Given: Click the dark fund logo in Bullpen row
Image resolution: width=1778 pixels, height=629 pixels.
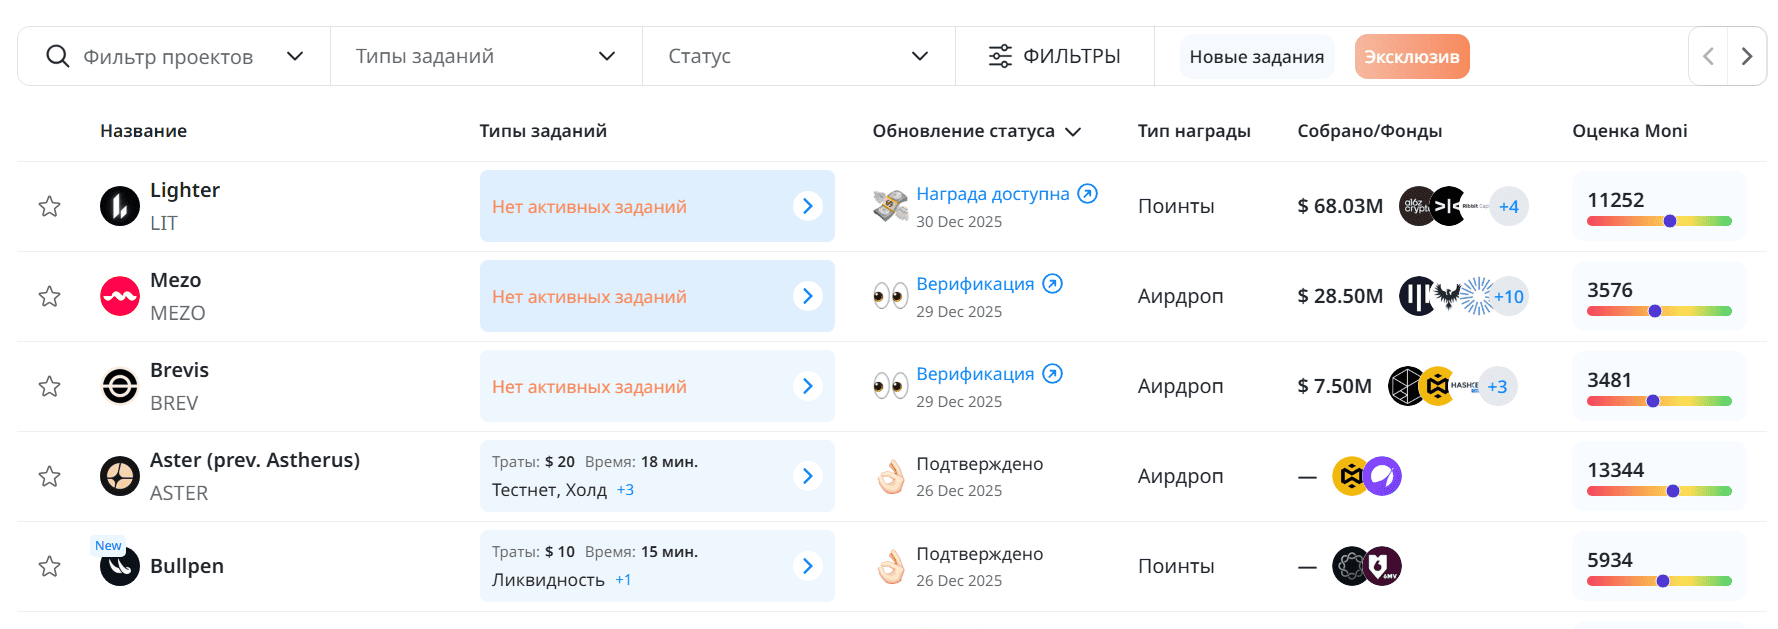Looking at the screenshot, I should (1350, 566).
